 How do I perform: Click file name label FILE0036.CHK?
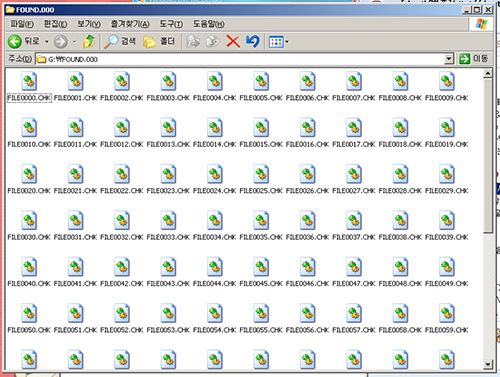(307, 237)
